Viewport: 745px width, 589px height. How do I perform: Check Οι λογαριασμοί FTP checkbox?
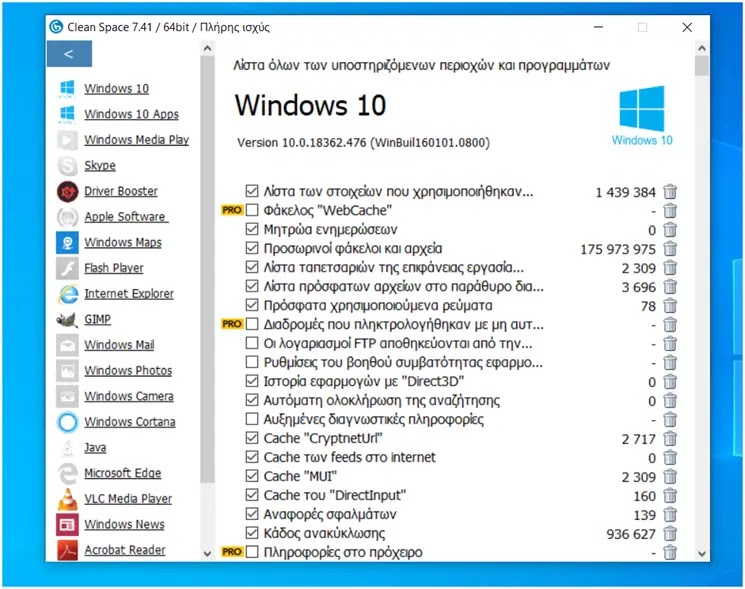(252, 343)
